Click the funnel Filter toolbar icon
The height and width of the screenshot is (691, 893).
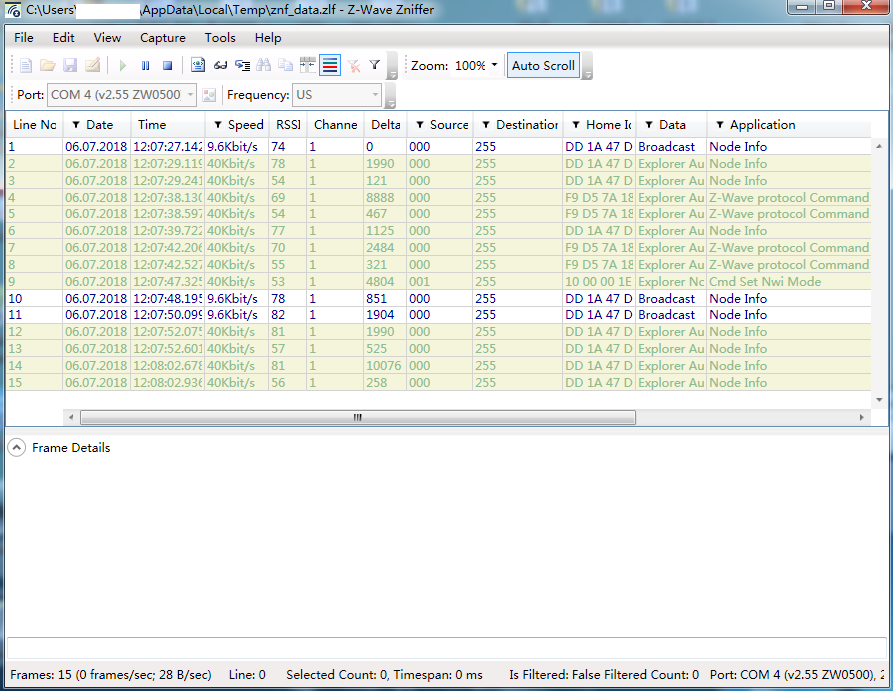(375, 65)
